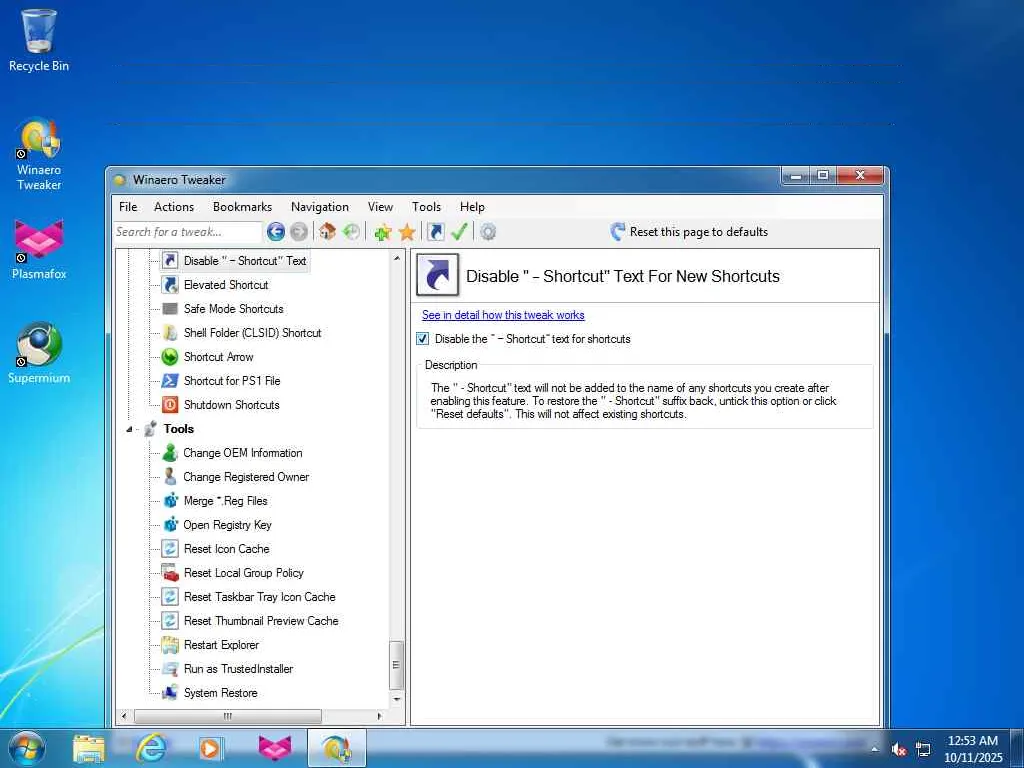Open the Tools menu
Viewport: 1024px width, 768px height.
coord(426,207)
